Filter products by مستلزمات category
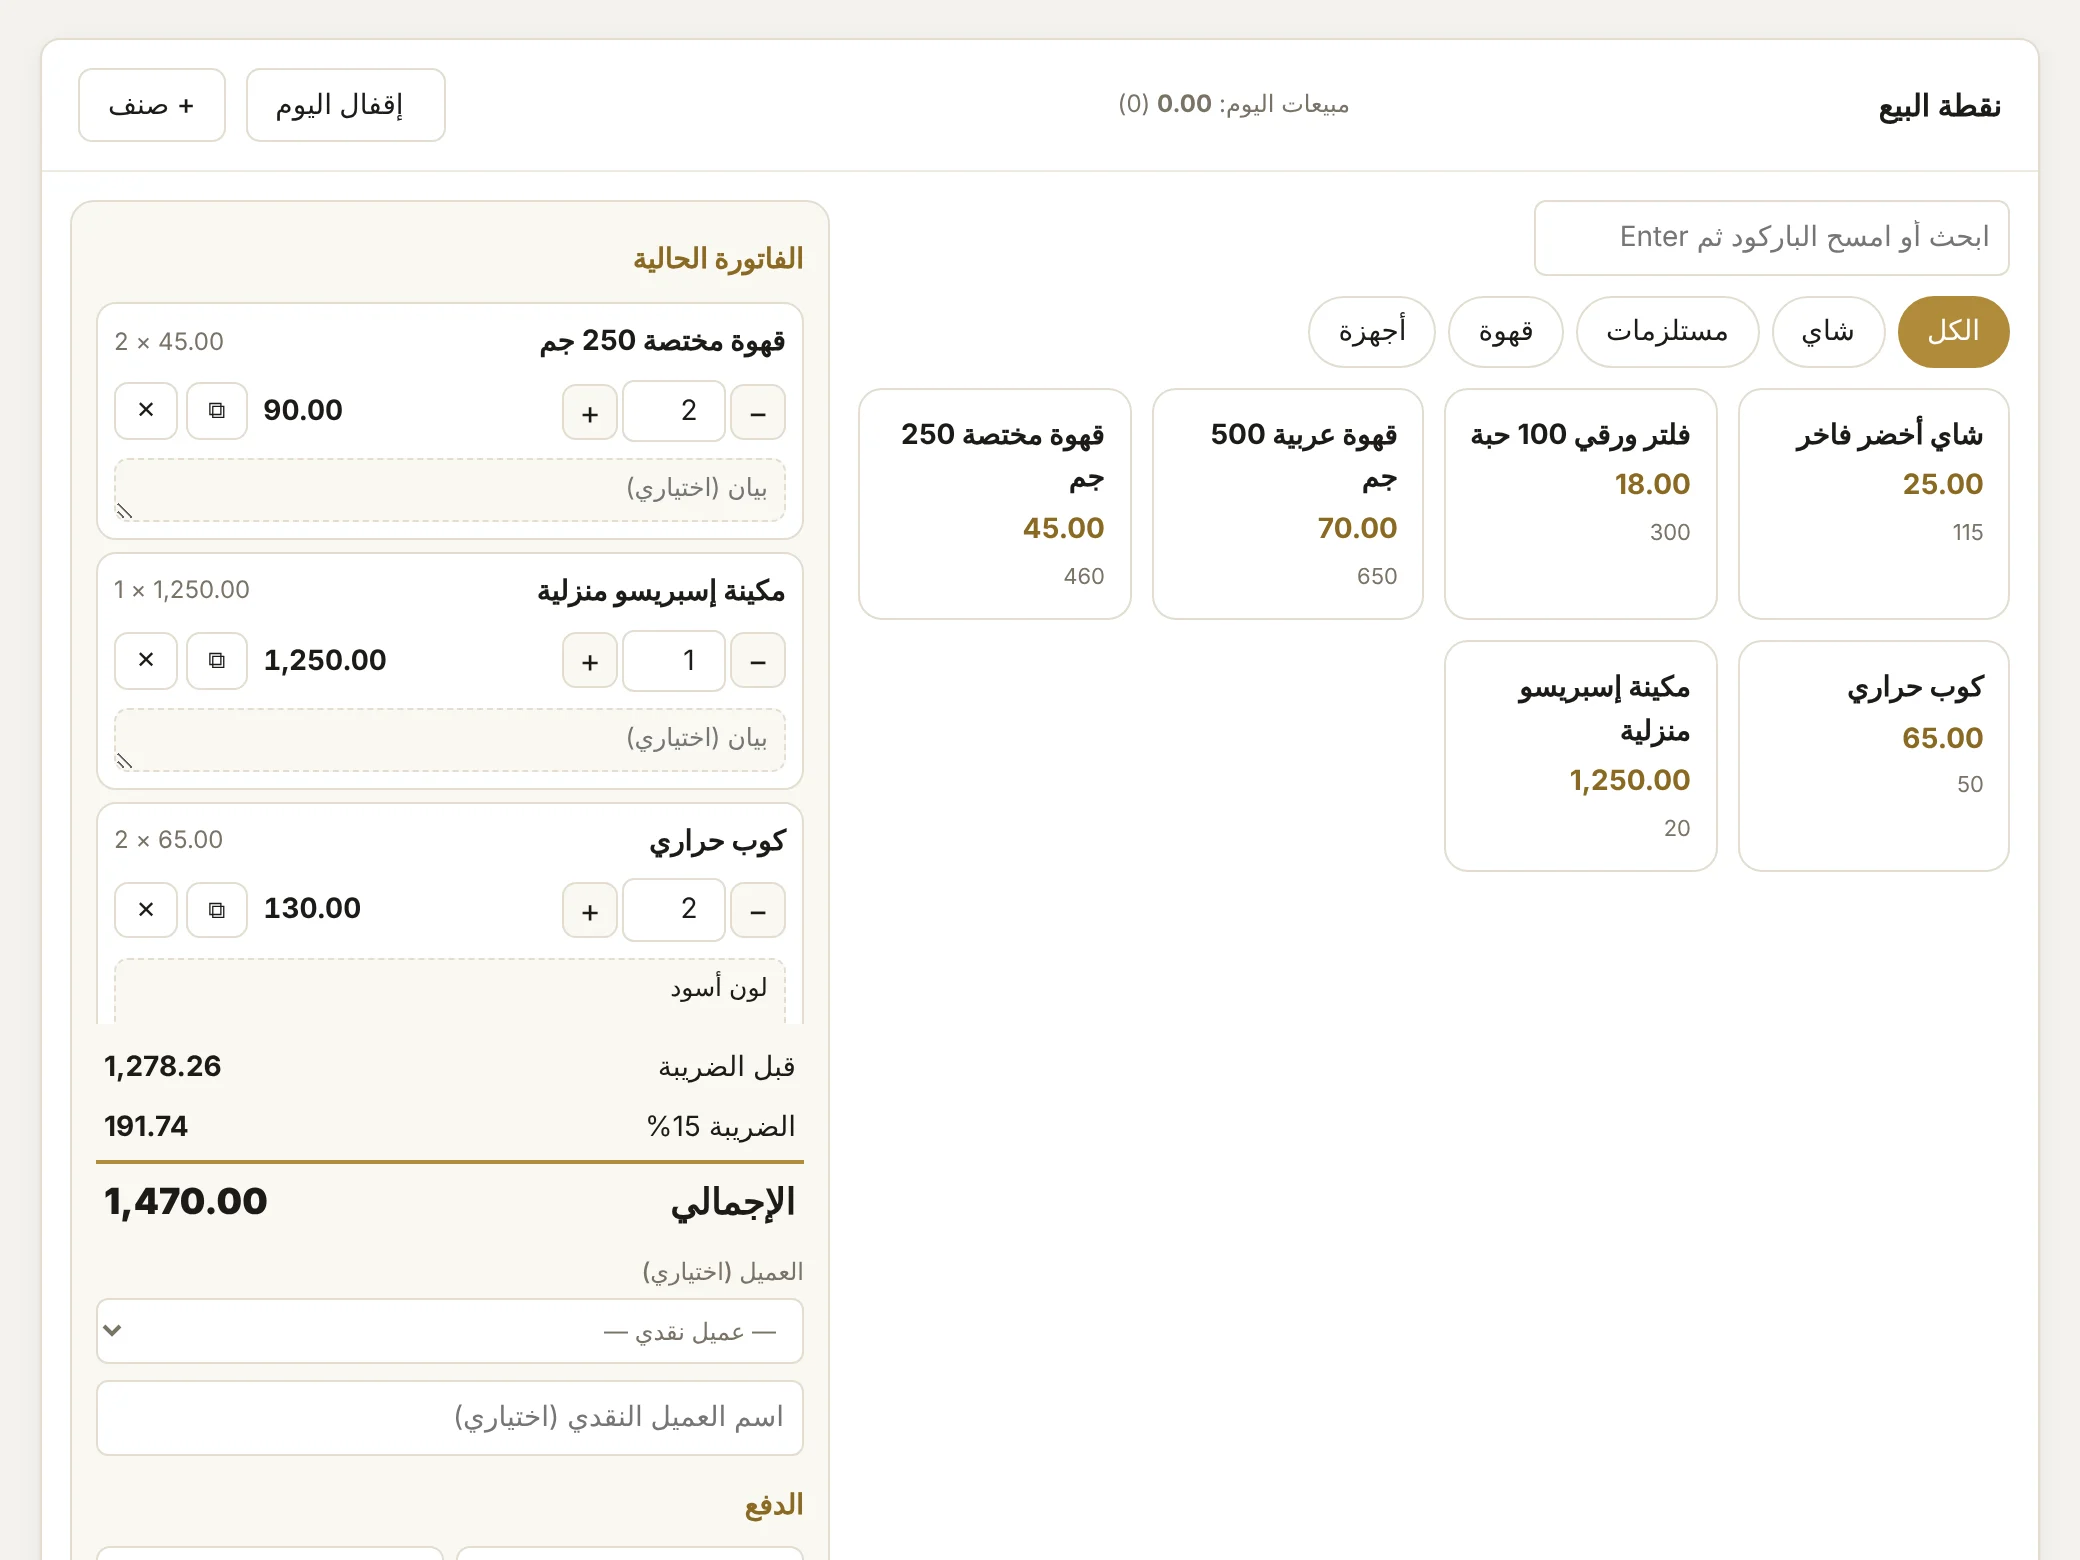 1667,331
